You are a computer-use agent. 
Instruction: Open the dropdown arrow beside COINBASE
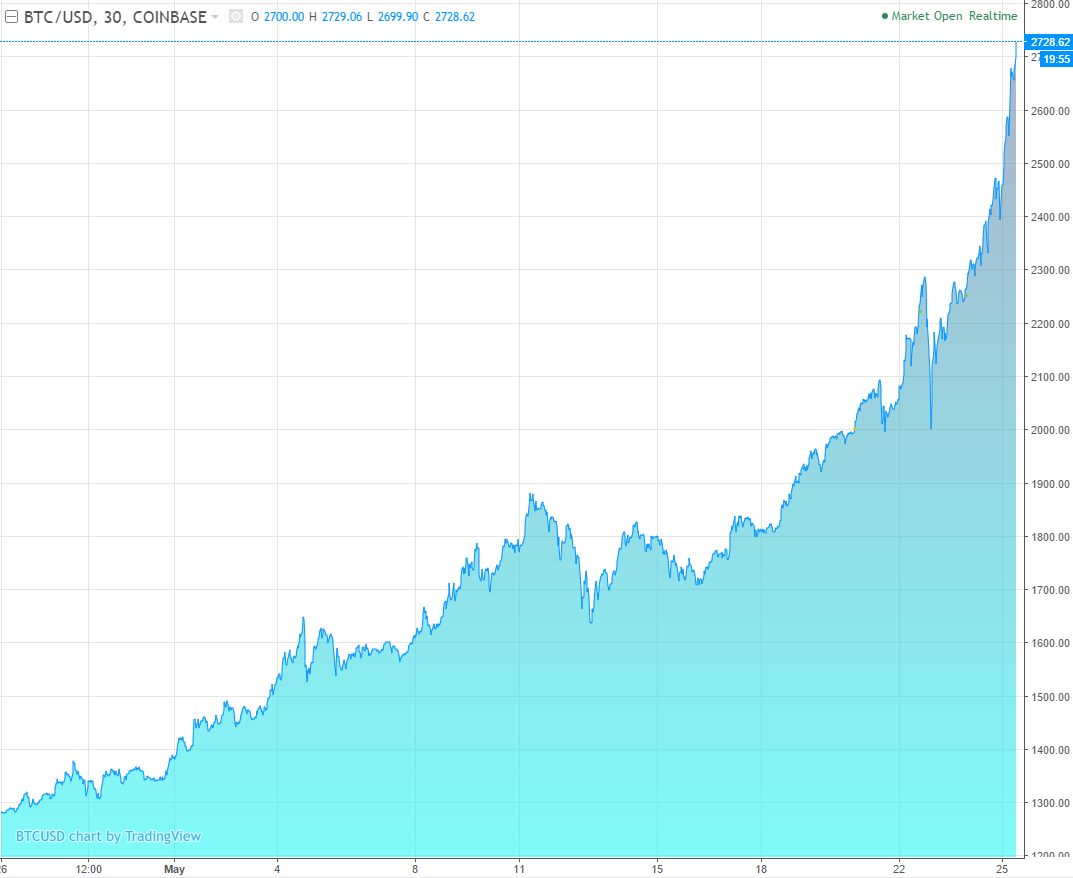215,17
